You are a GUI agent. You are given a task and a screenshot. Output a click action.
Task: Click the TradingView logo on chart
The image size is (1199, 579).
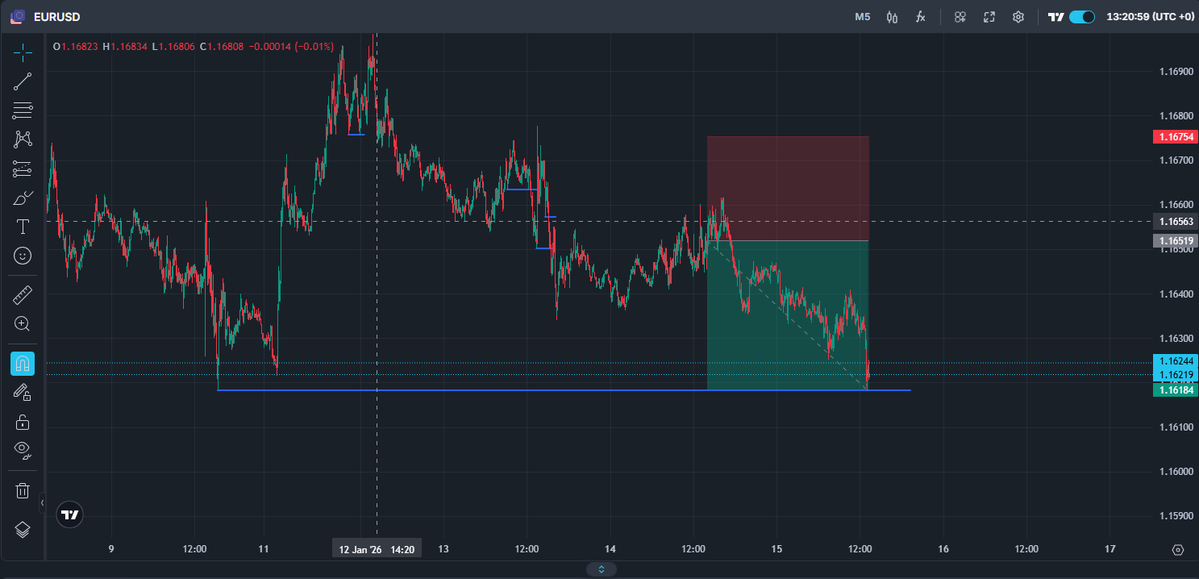(70, 515)
